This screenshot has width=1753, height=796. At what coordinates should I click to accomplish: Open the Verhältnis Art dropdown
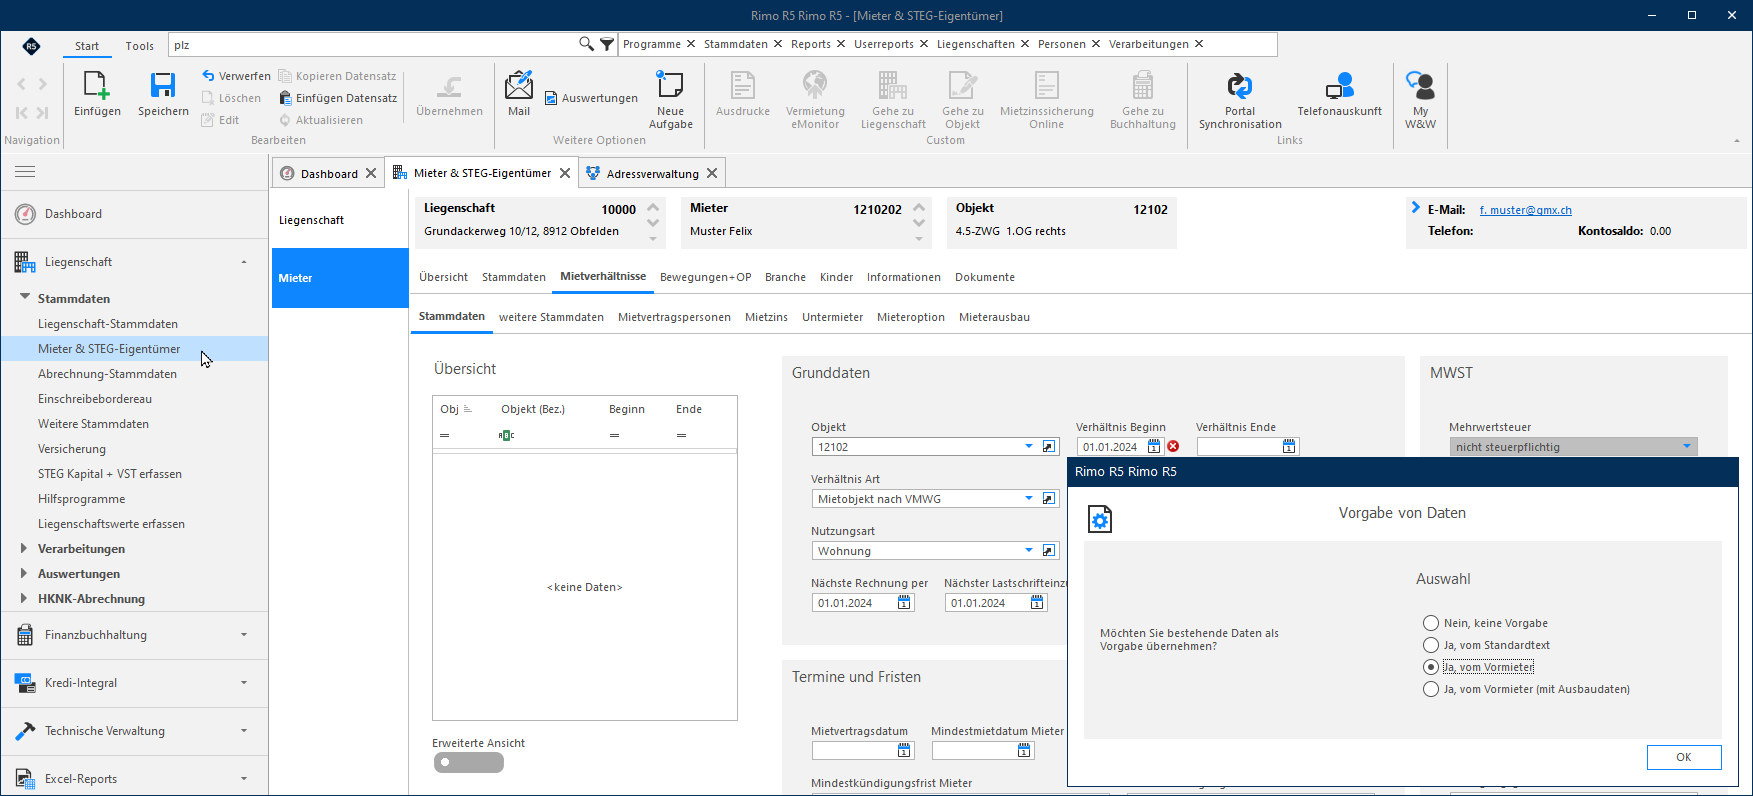(x=1028, y=499)
